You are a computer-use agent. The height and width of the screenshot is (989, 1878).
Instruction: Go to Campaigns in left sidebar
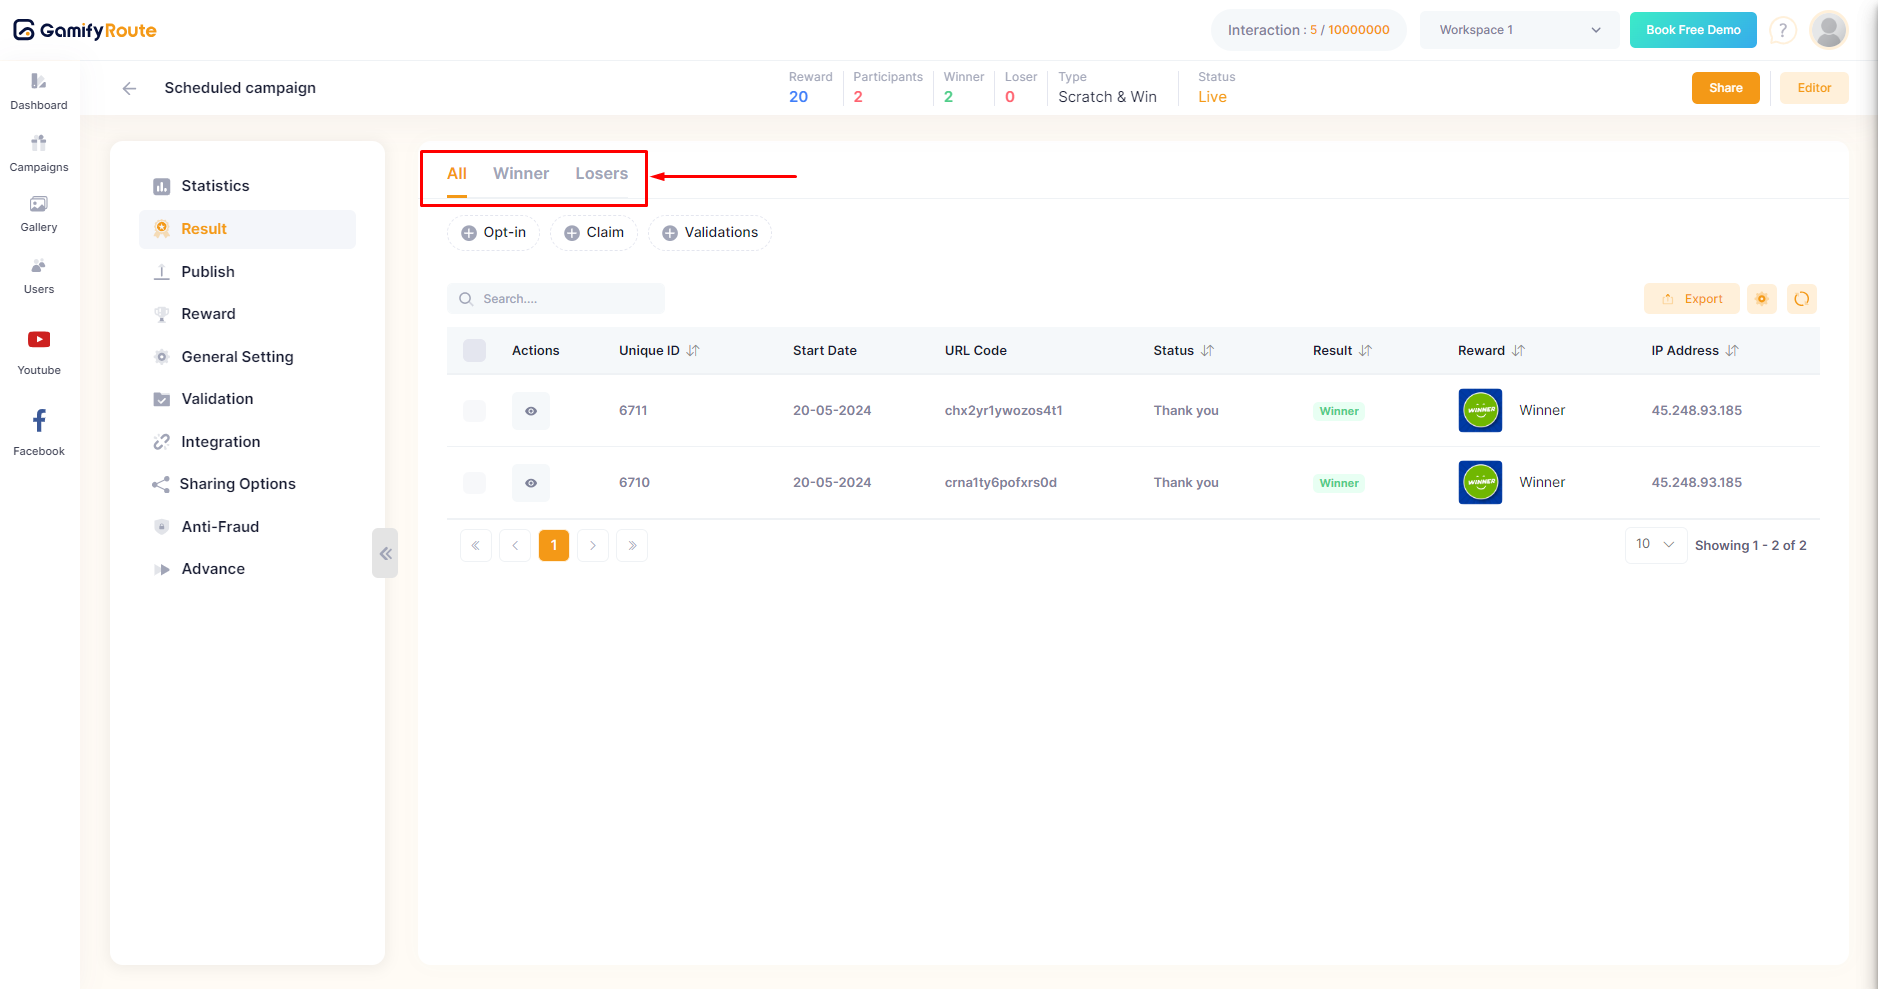point(39,145)
